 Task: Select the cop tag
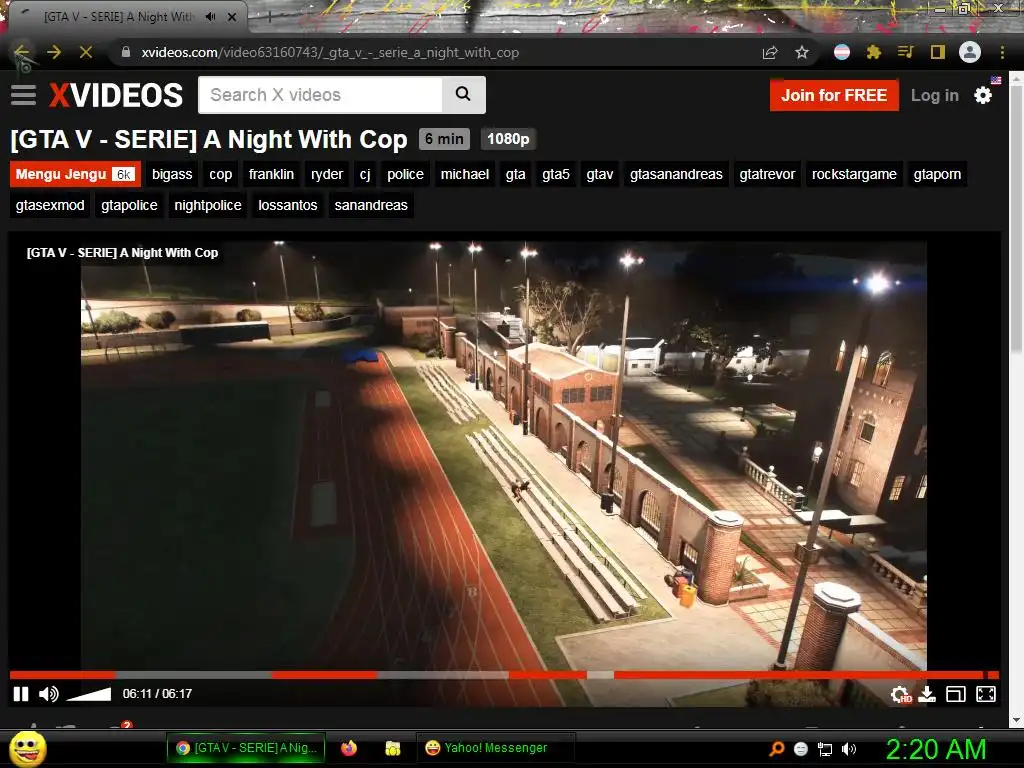click(221, 174)
